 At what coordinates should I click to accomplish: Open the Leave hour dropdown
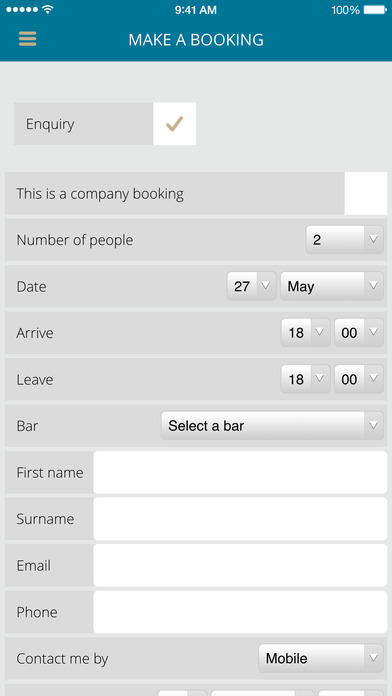[305, 379]
